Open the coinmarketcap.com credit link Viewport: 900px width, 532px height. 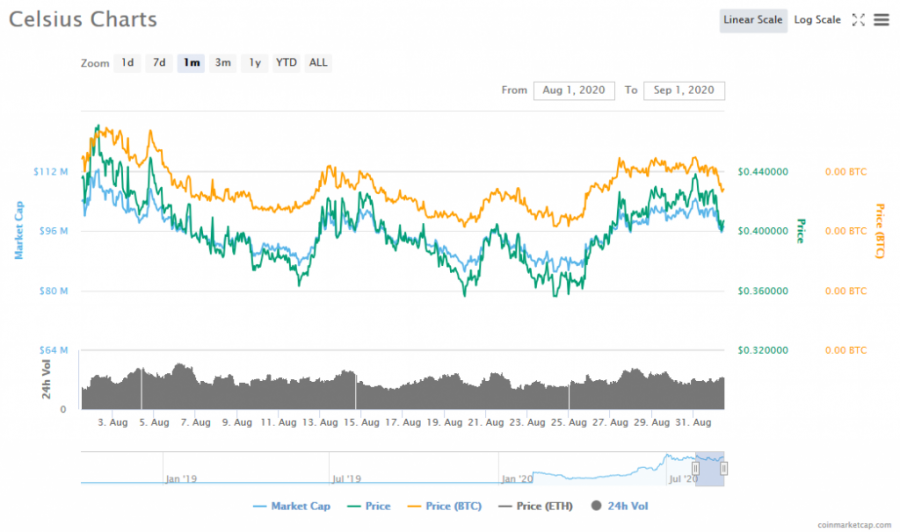pyautogui.click(x=854, y=525)
